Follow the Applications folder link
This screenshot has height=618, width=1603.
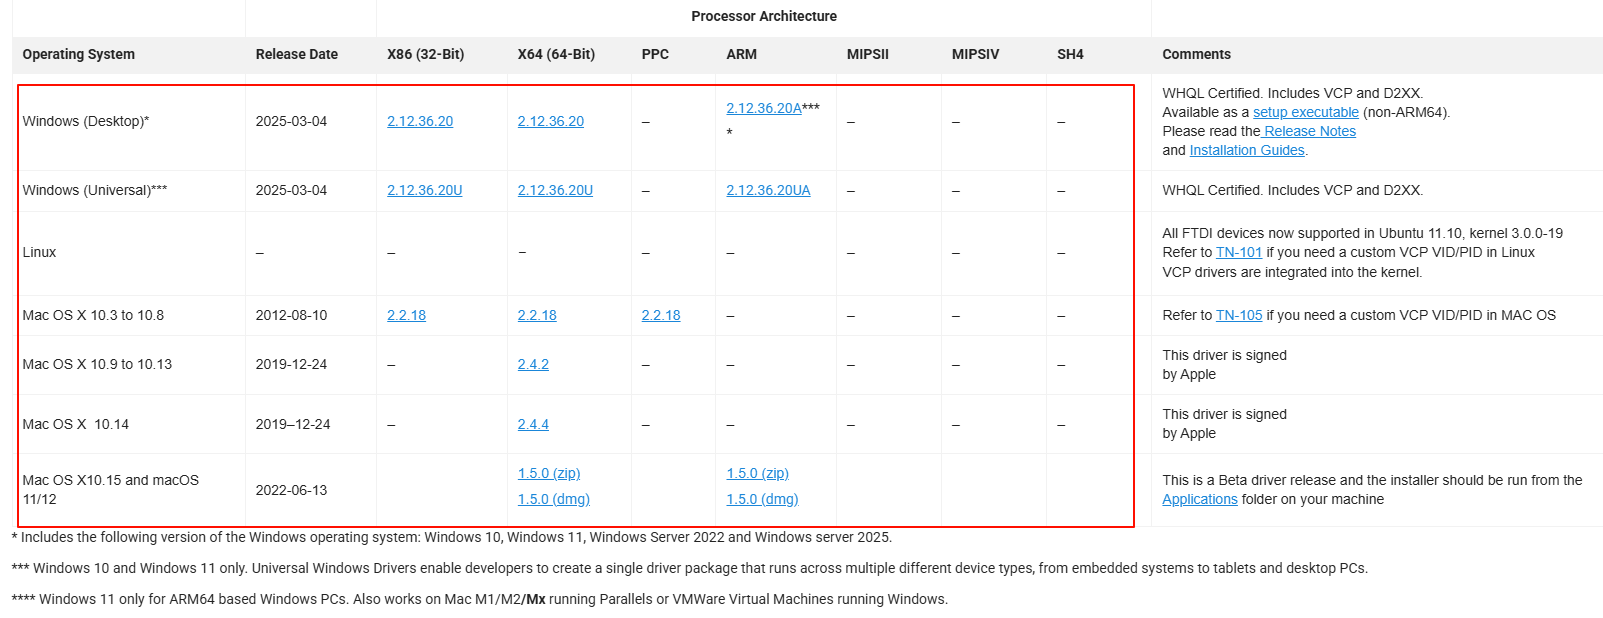pyautogui.click(x=1199, y=499)
